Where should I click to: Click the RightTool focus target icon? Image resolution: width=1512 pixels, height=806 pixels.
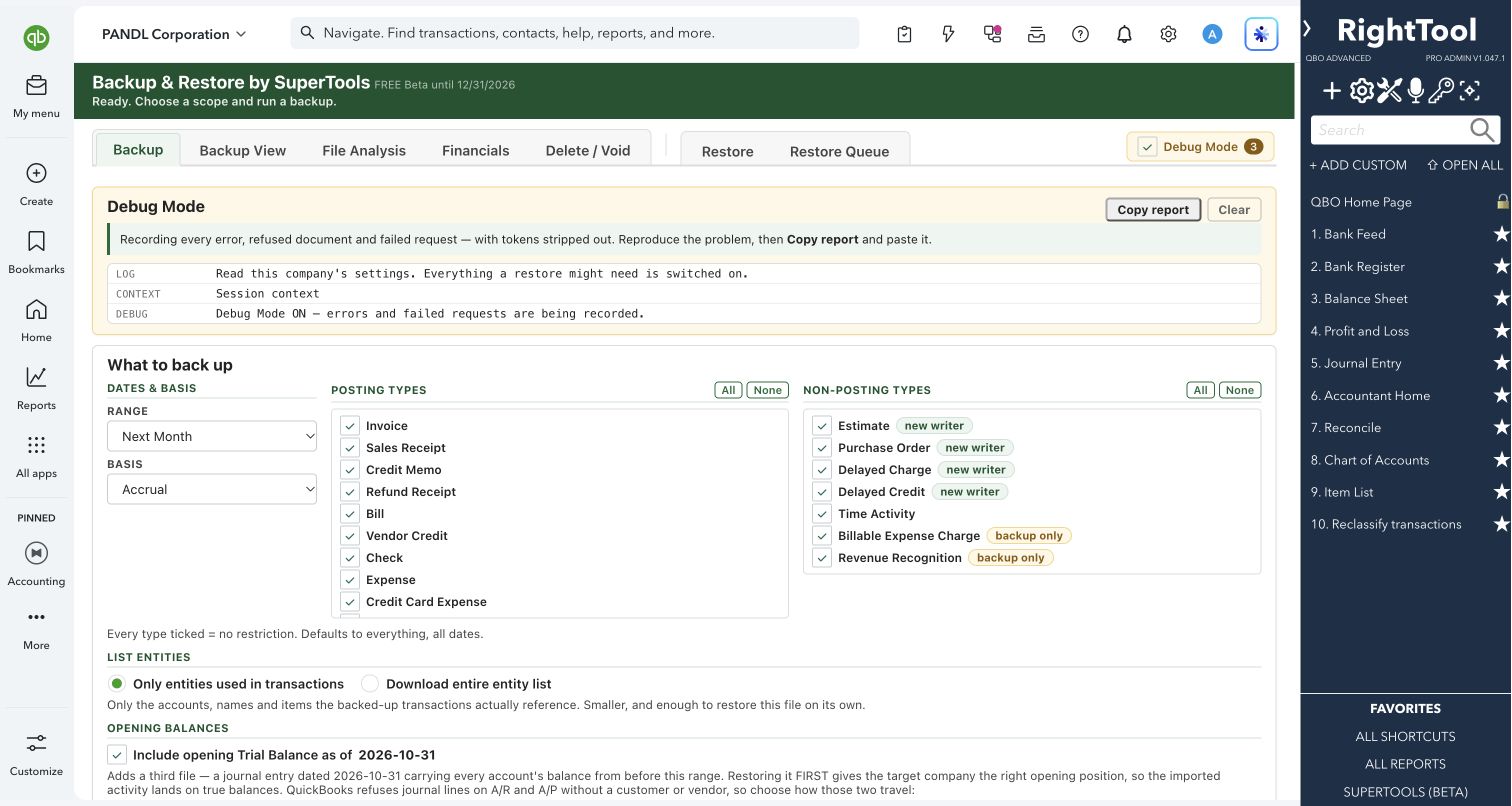coord(1469,92)
